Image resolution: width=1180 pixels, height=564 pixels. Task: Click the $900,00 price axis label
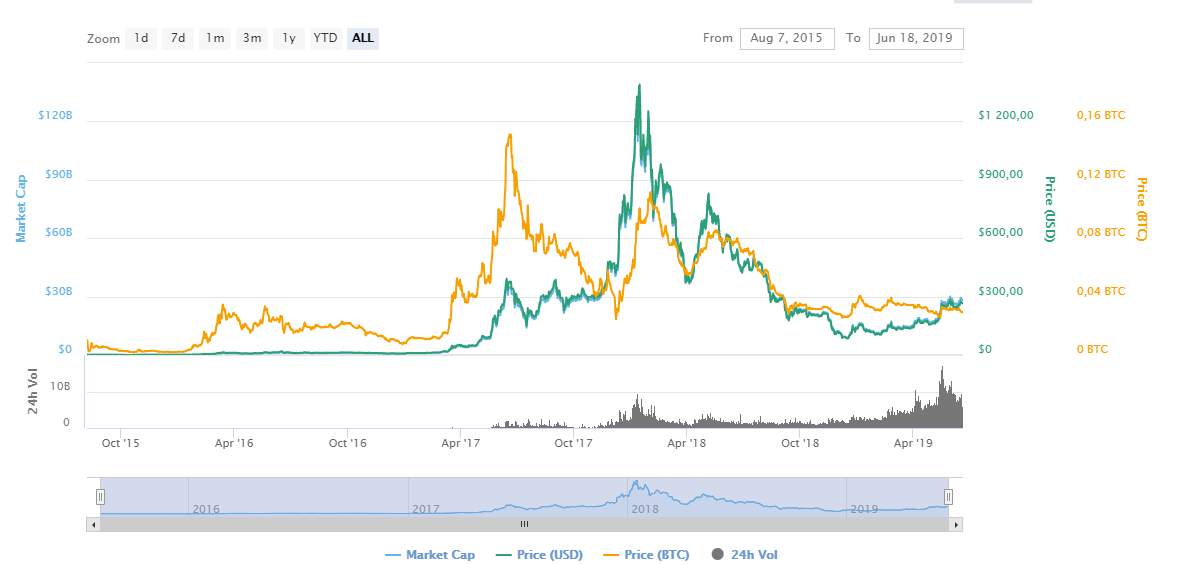coord(1000,174)
